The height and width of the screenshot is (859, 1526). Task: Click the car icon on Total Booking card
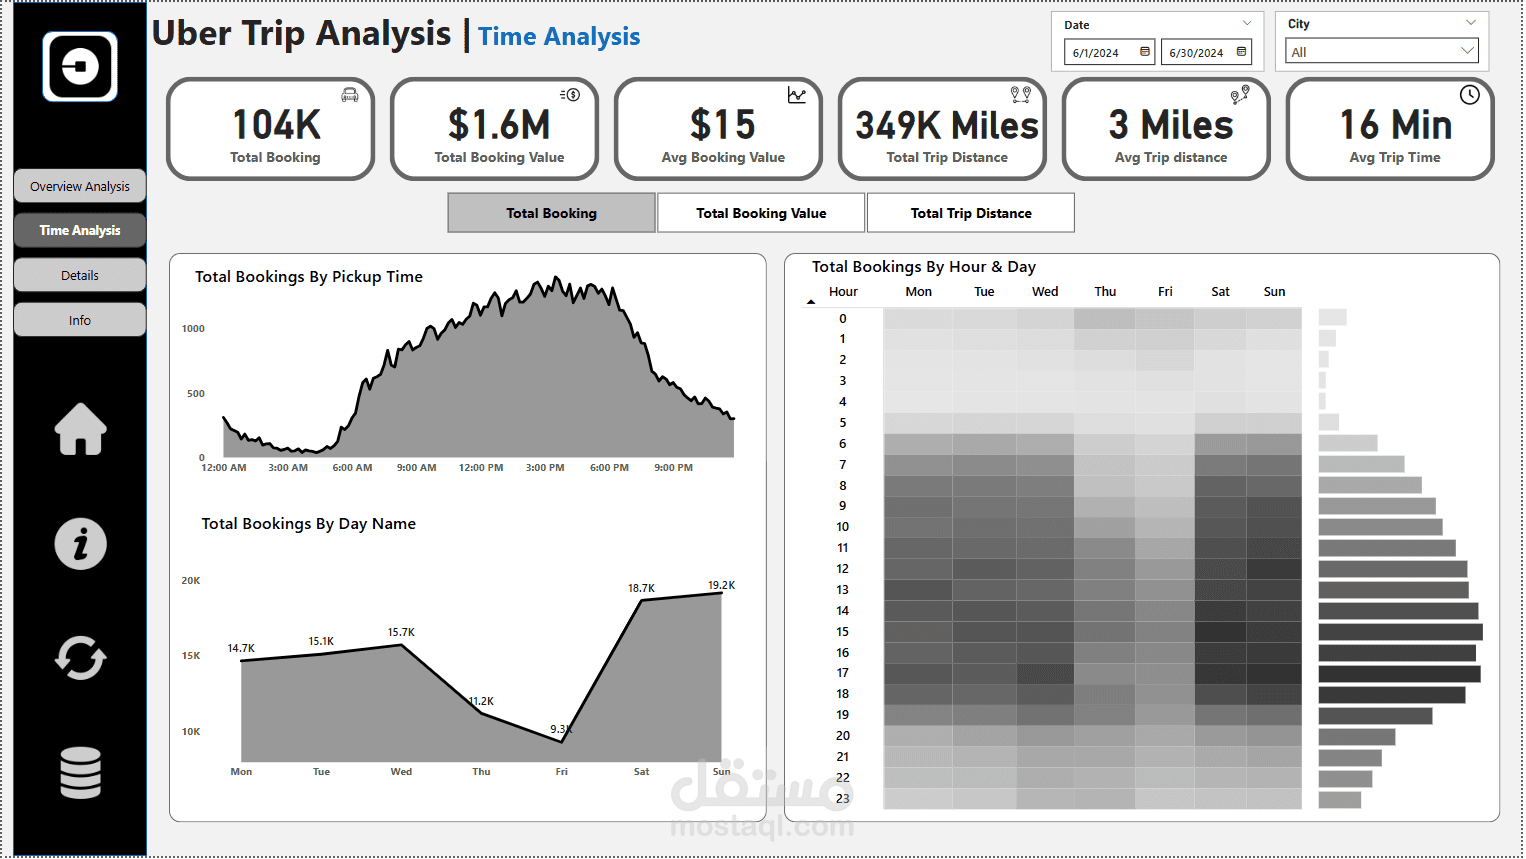[350, 95]
